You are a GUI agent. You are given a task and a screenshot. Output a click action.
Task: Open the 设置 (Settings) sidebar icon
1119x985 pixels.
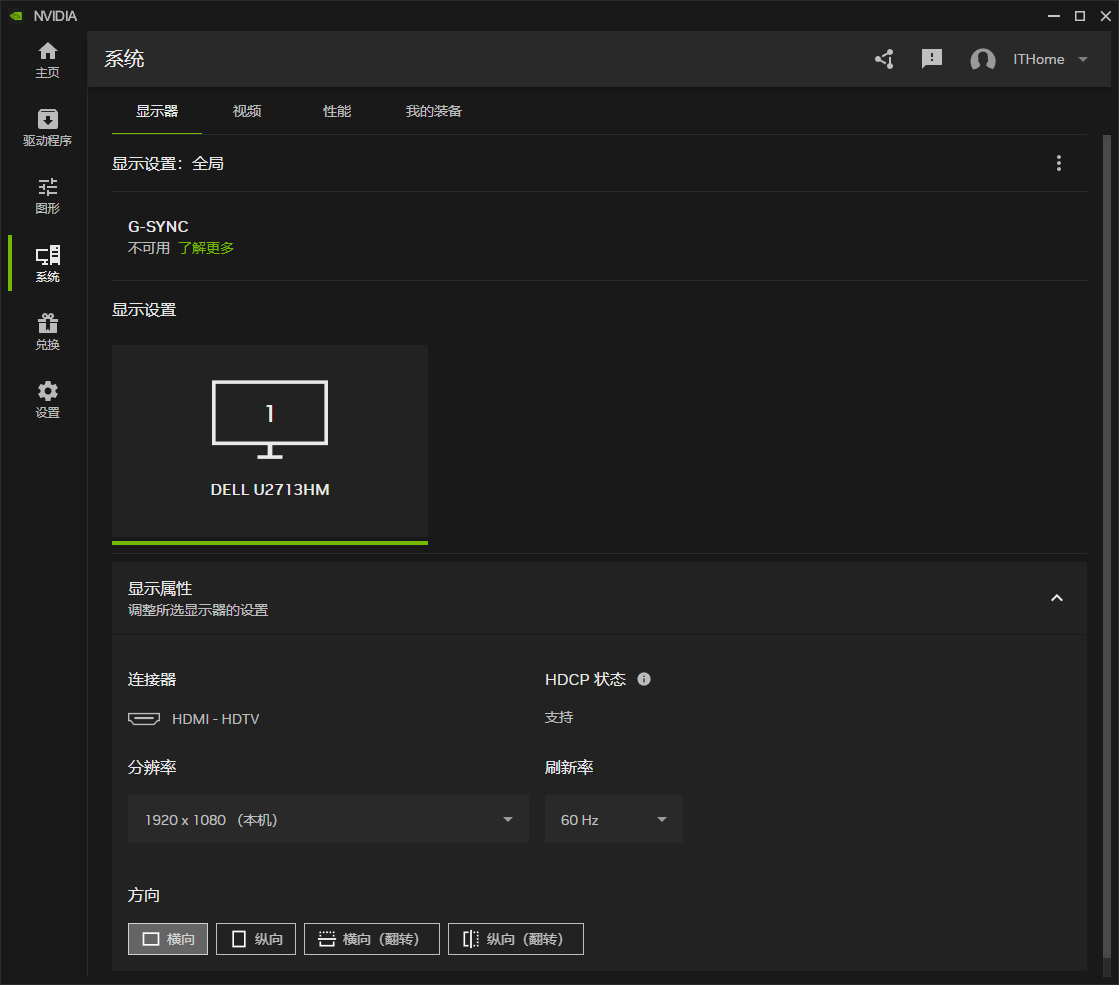[47, 399]
